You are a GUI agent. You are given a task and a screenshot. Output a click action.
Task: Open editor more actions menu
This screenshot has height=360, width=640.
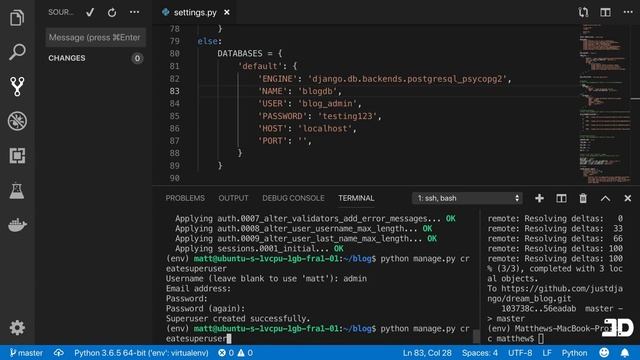pyautogui.click(x=628, y=12)
